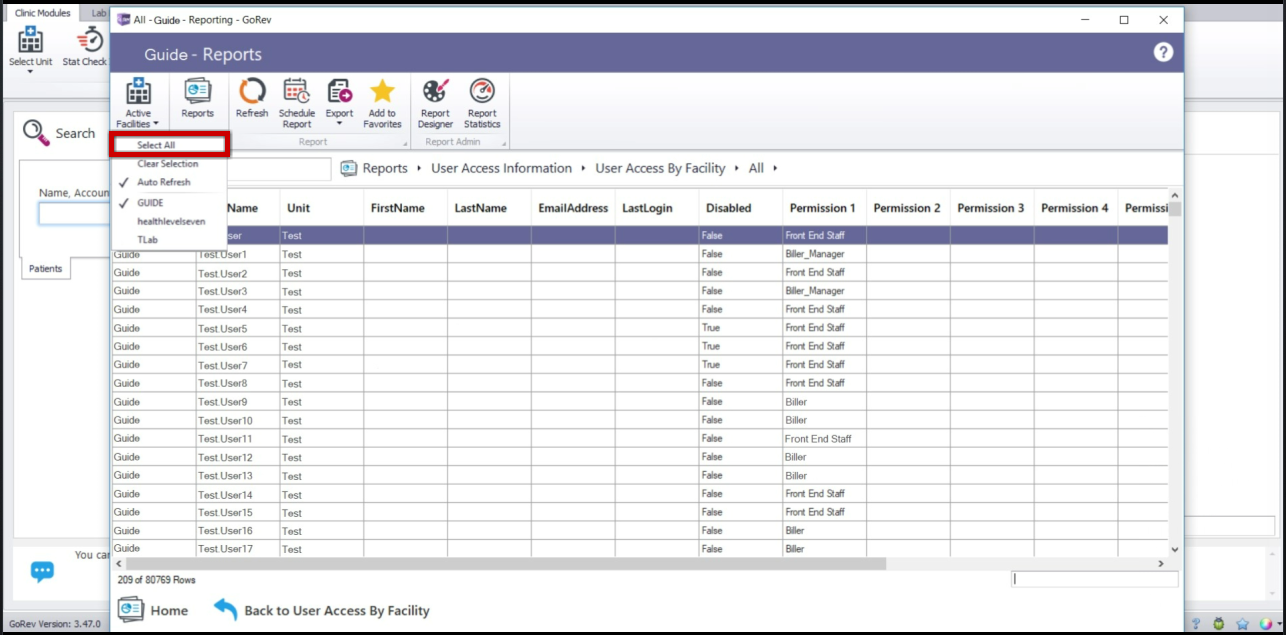Click the All breadcrumb item
The image size is (1286, 635).
(756, 168)
